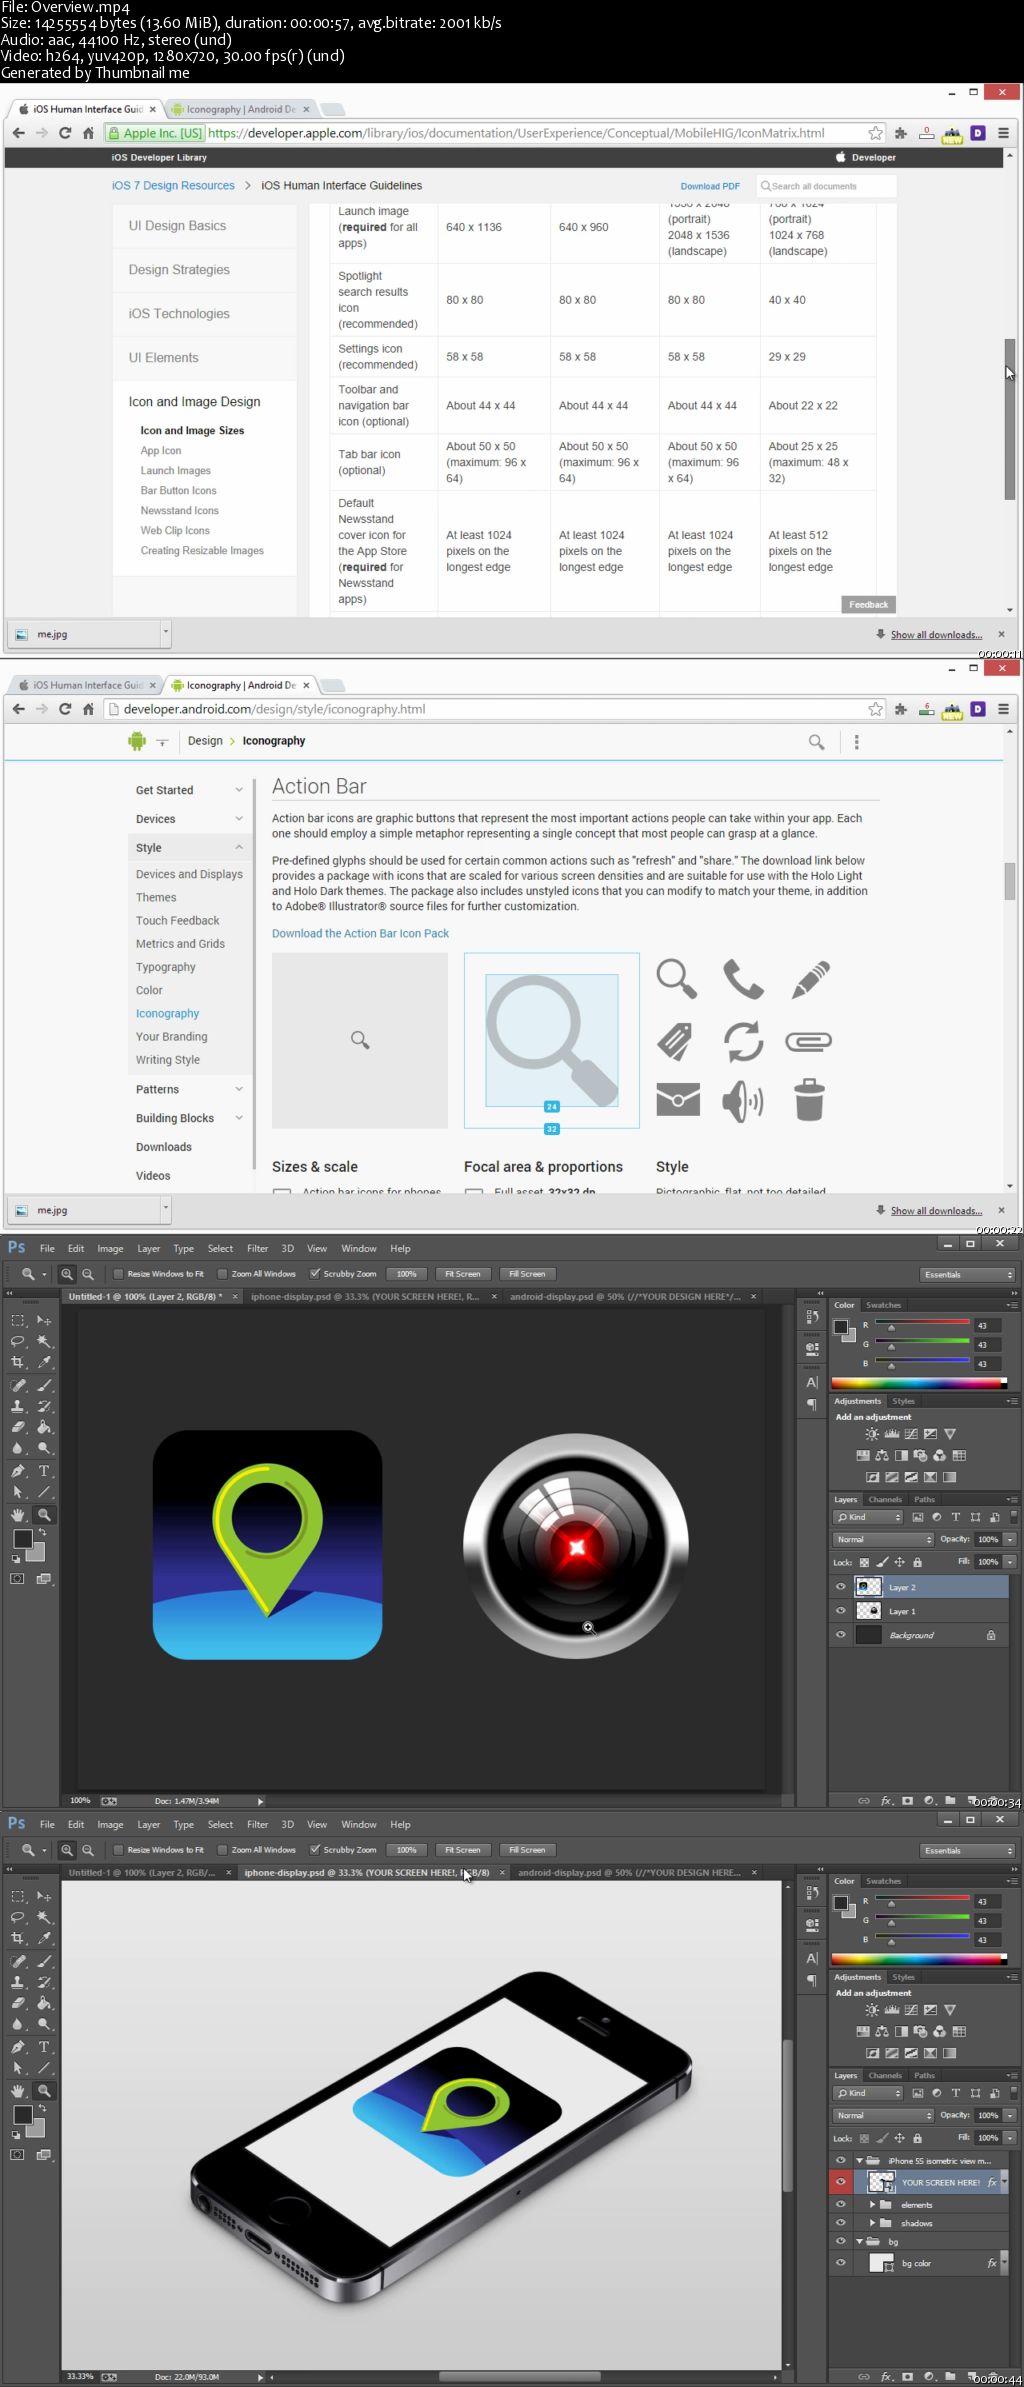Click Typography in the Android Style sidebar

(x=166, y=967)
